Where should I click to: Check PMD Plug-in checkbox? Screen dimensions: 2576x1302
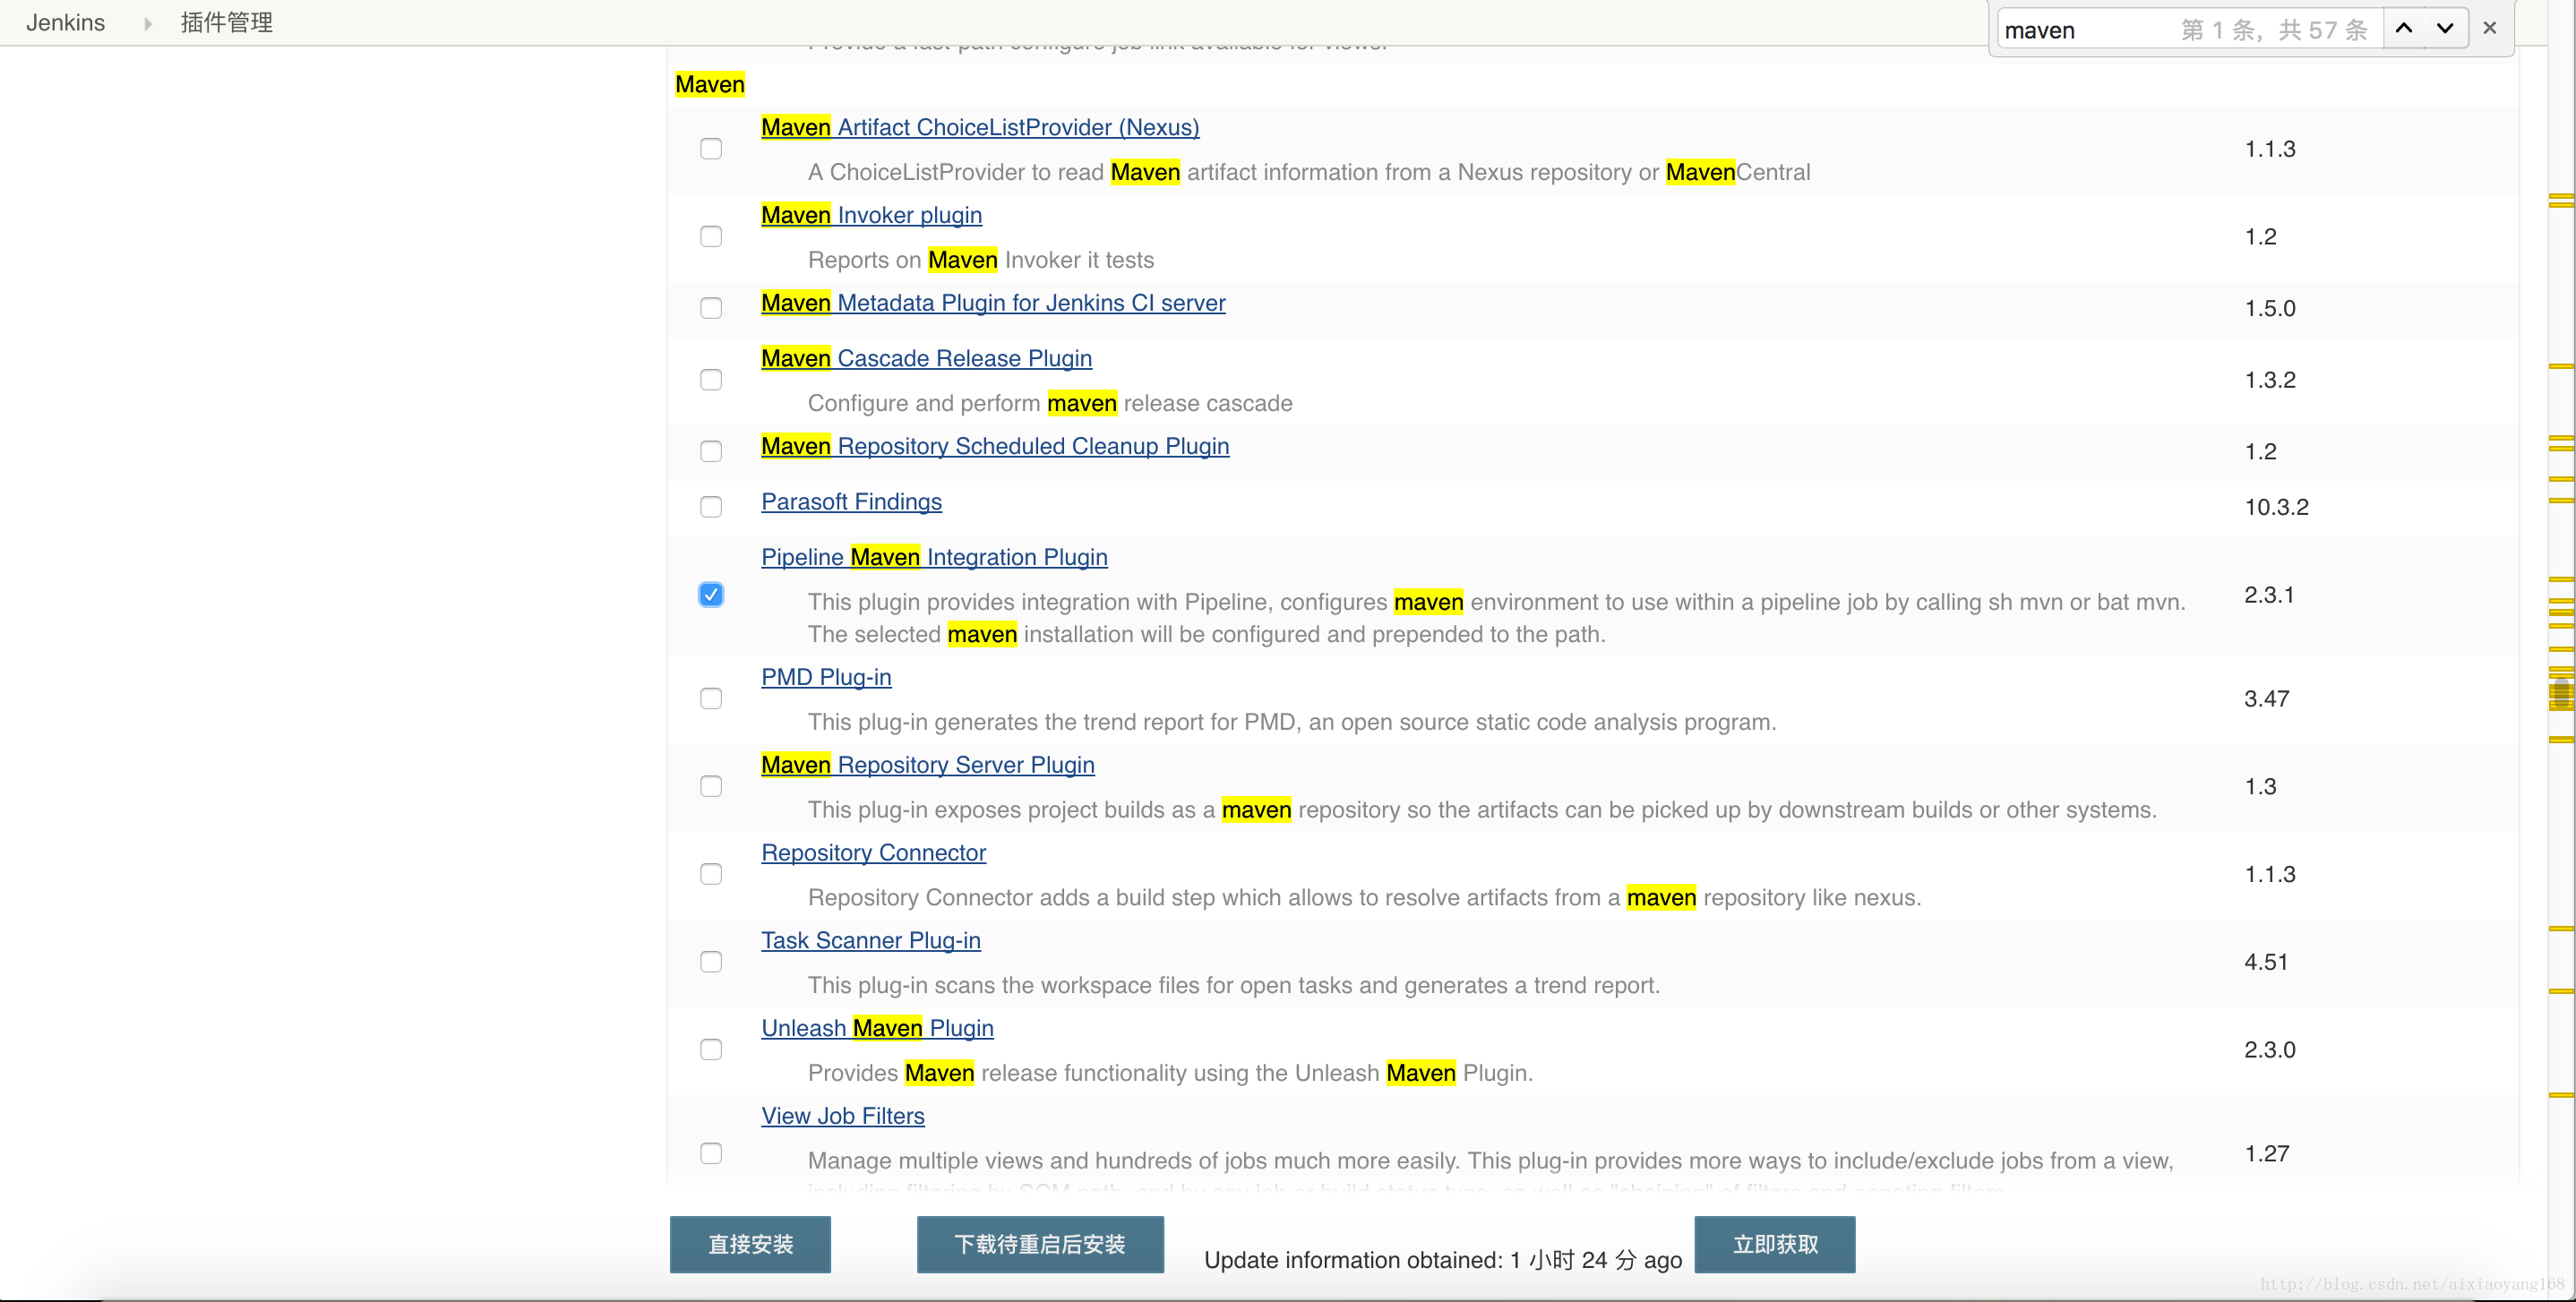coord(711,698)
